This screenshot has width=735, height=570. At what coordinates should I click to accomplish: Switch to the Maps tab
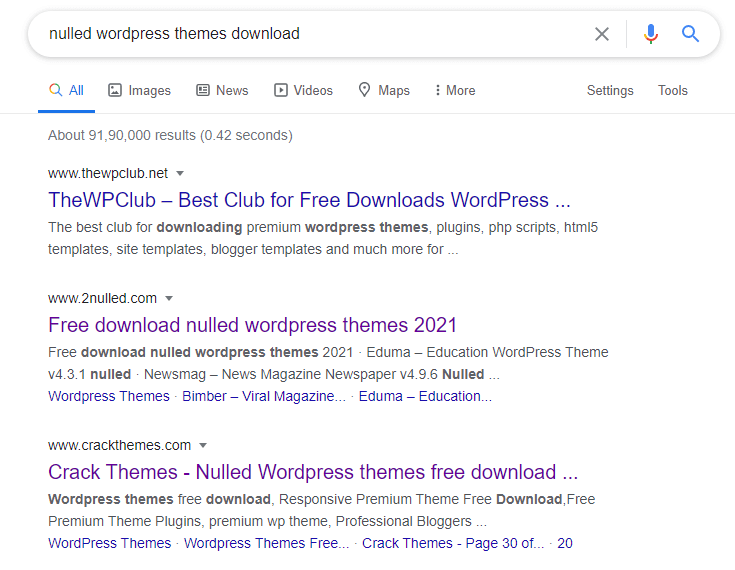pos(384,90)
